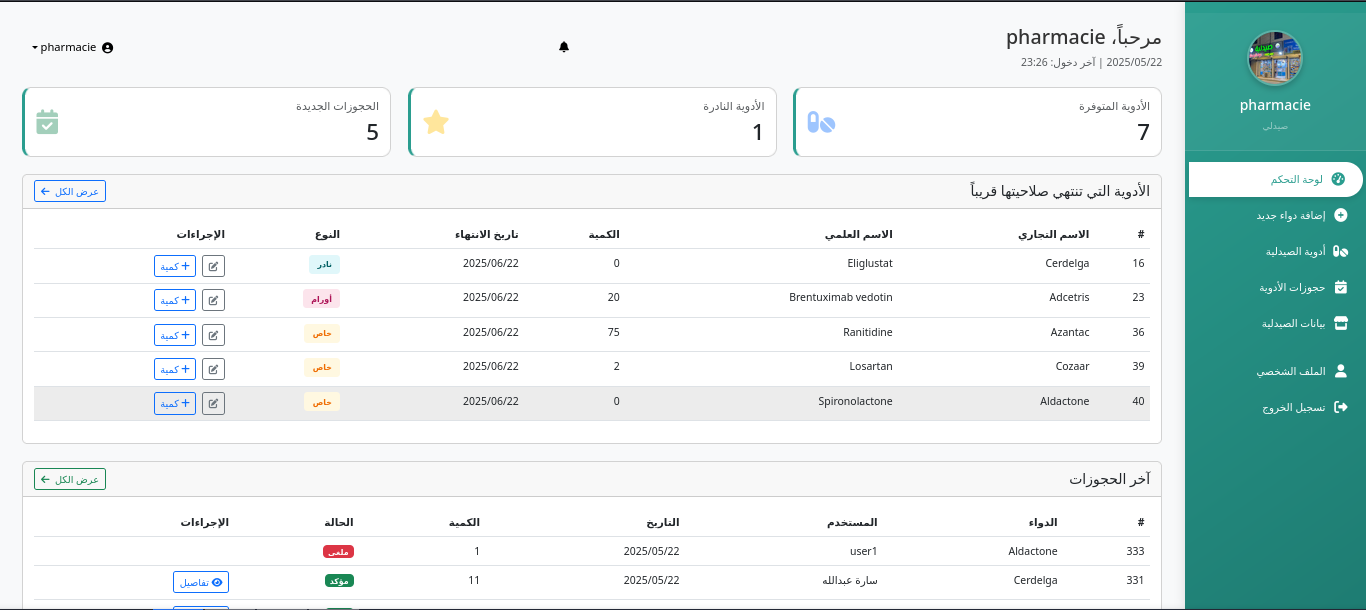
Task: Click the star icon on rare medicines card
Action: point(436,122)
